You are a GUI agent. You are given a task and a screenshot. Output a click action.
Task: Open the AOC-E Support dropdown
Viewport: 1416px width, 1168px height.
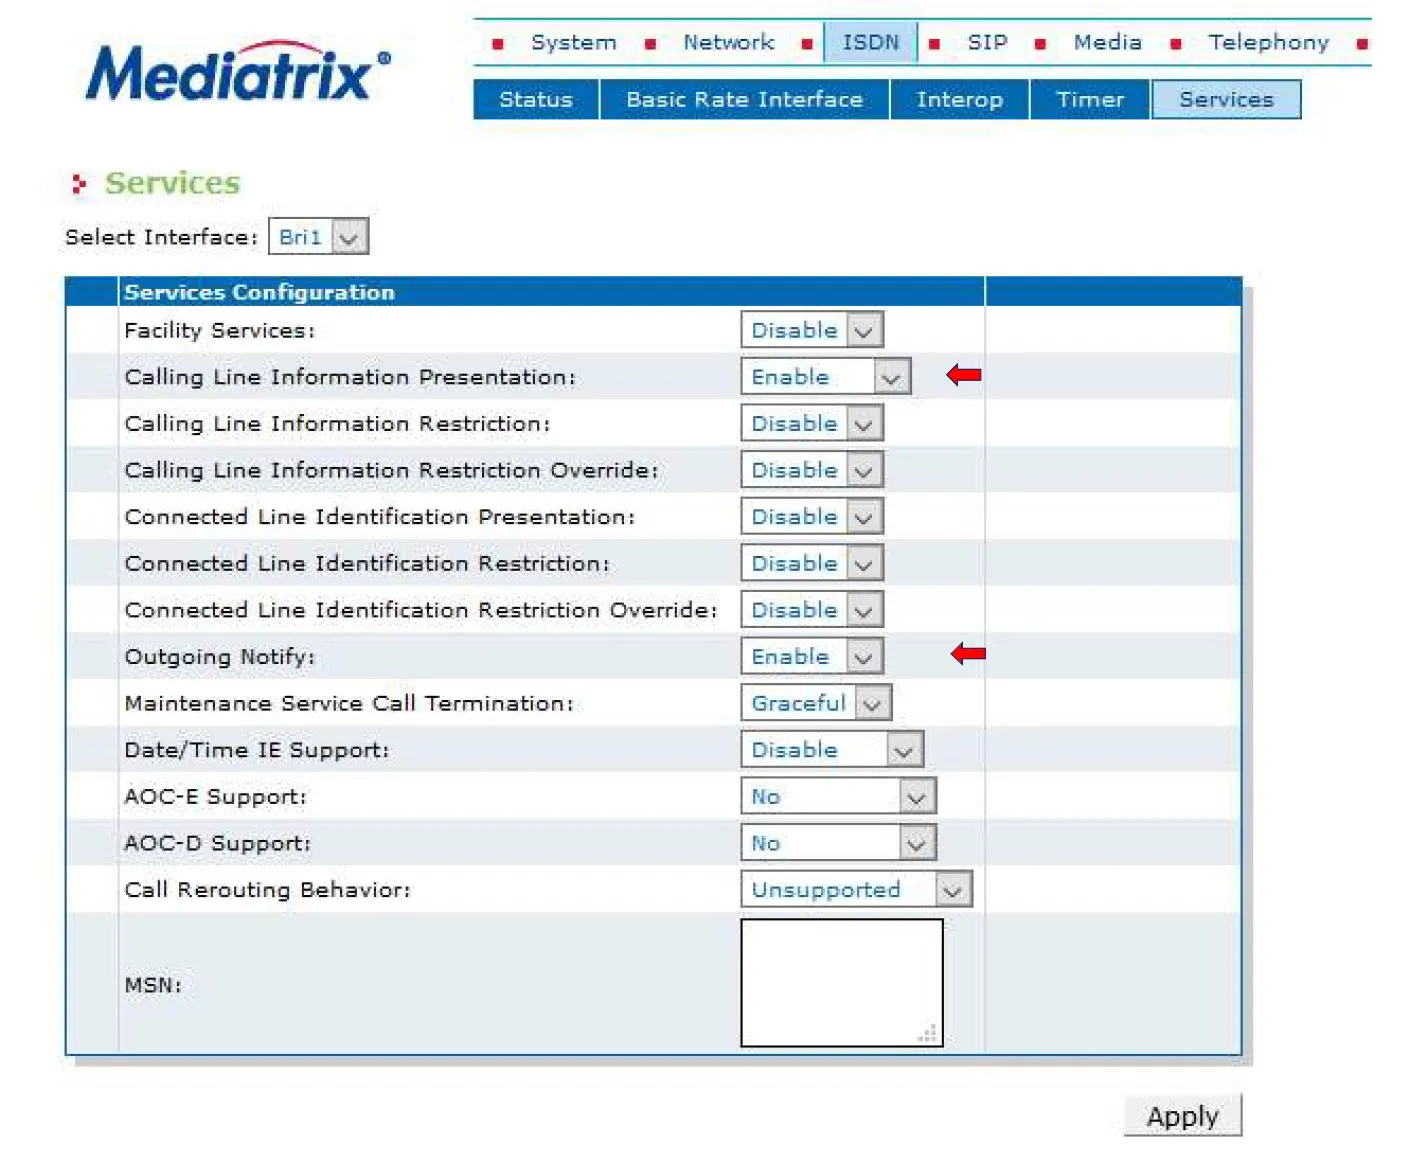click(838, 797)
